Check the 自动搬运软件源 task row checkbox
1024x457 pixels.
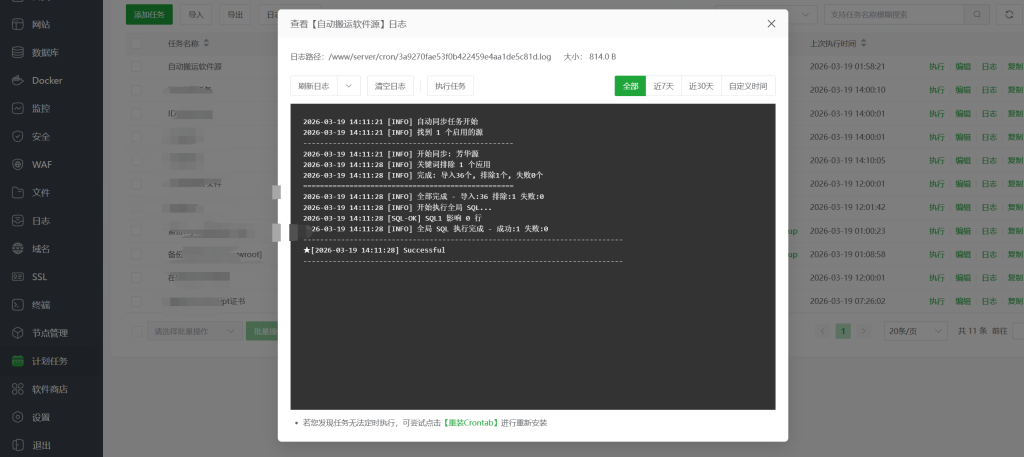136,67
